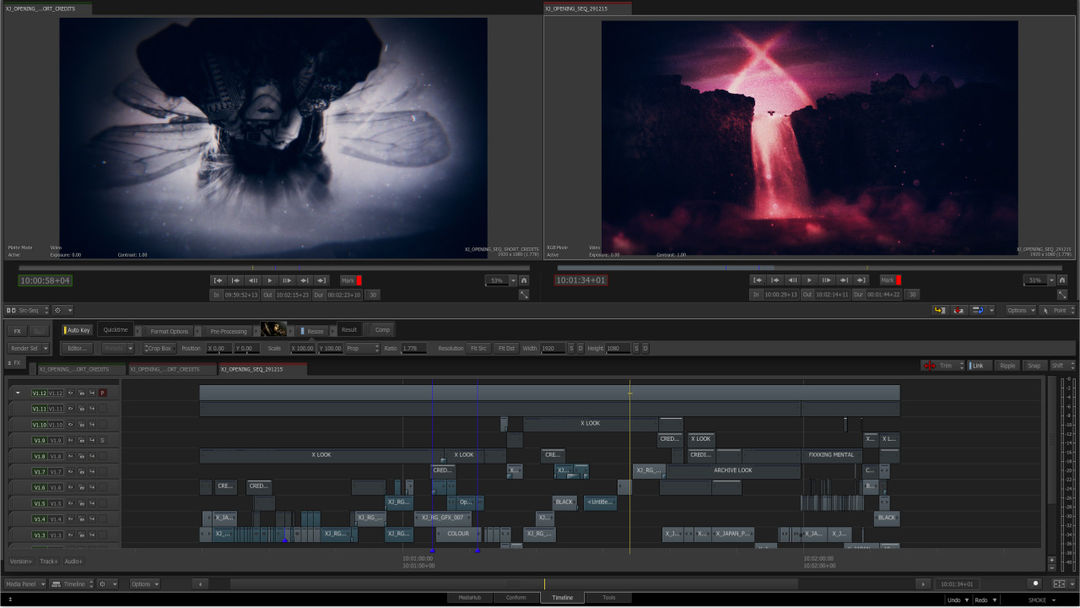Image resolution: width=1080 pixels, height=608 pixels.
Task: Click the blue Replace edit icon
Action: (x=979, y=310)
